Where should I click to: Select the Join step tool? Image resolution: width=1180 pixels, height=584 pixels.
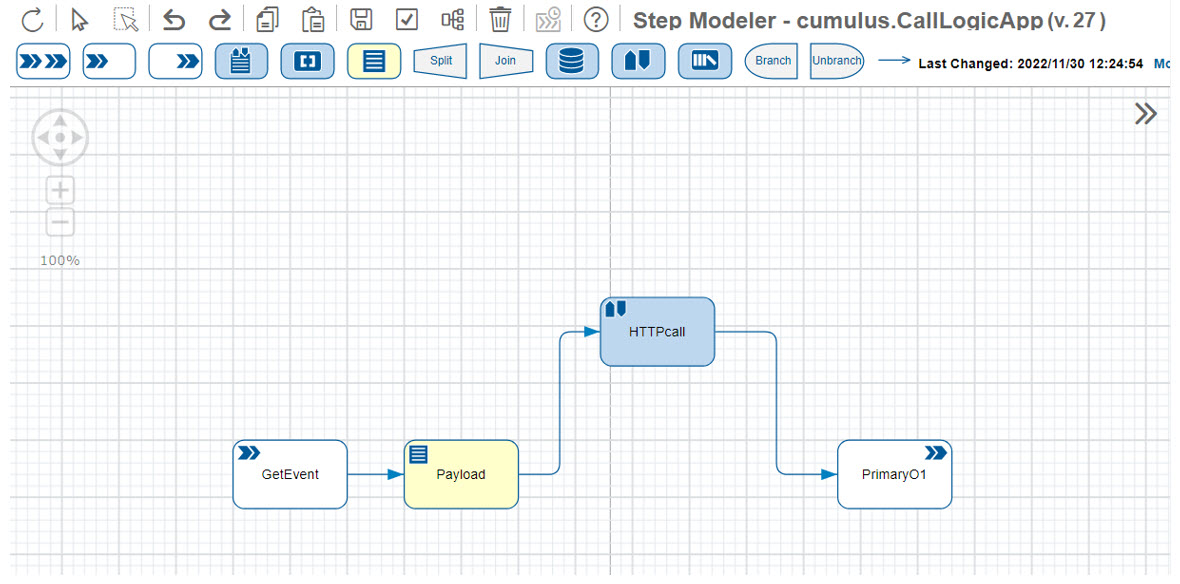(505, 61)
